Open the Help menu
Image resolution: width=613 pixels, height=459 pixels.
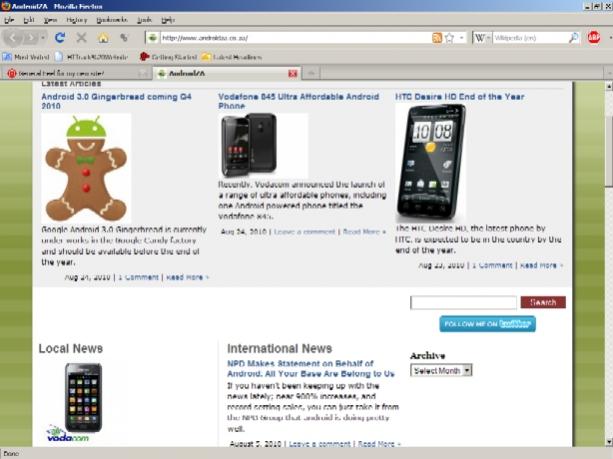point(168,20)
